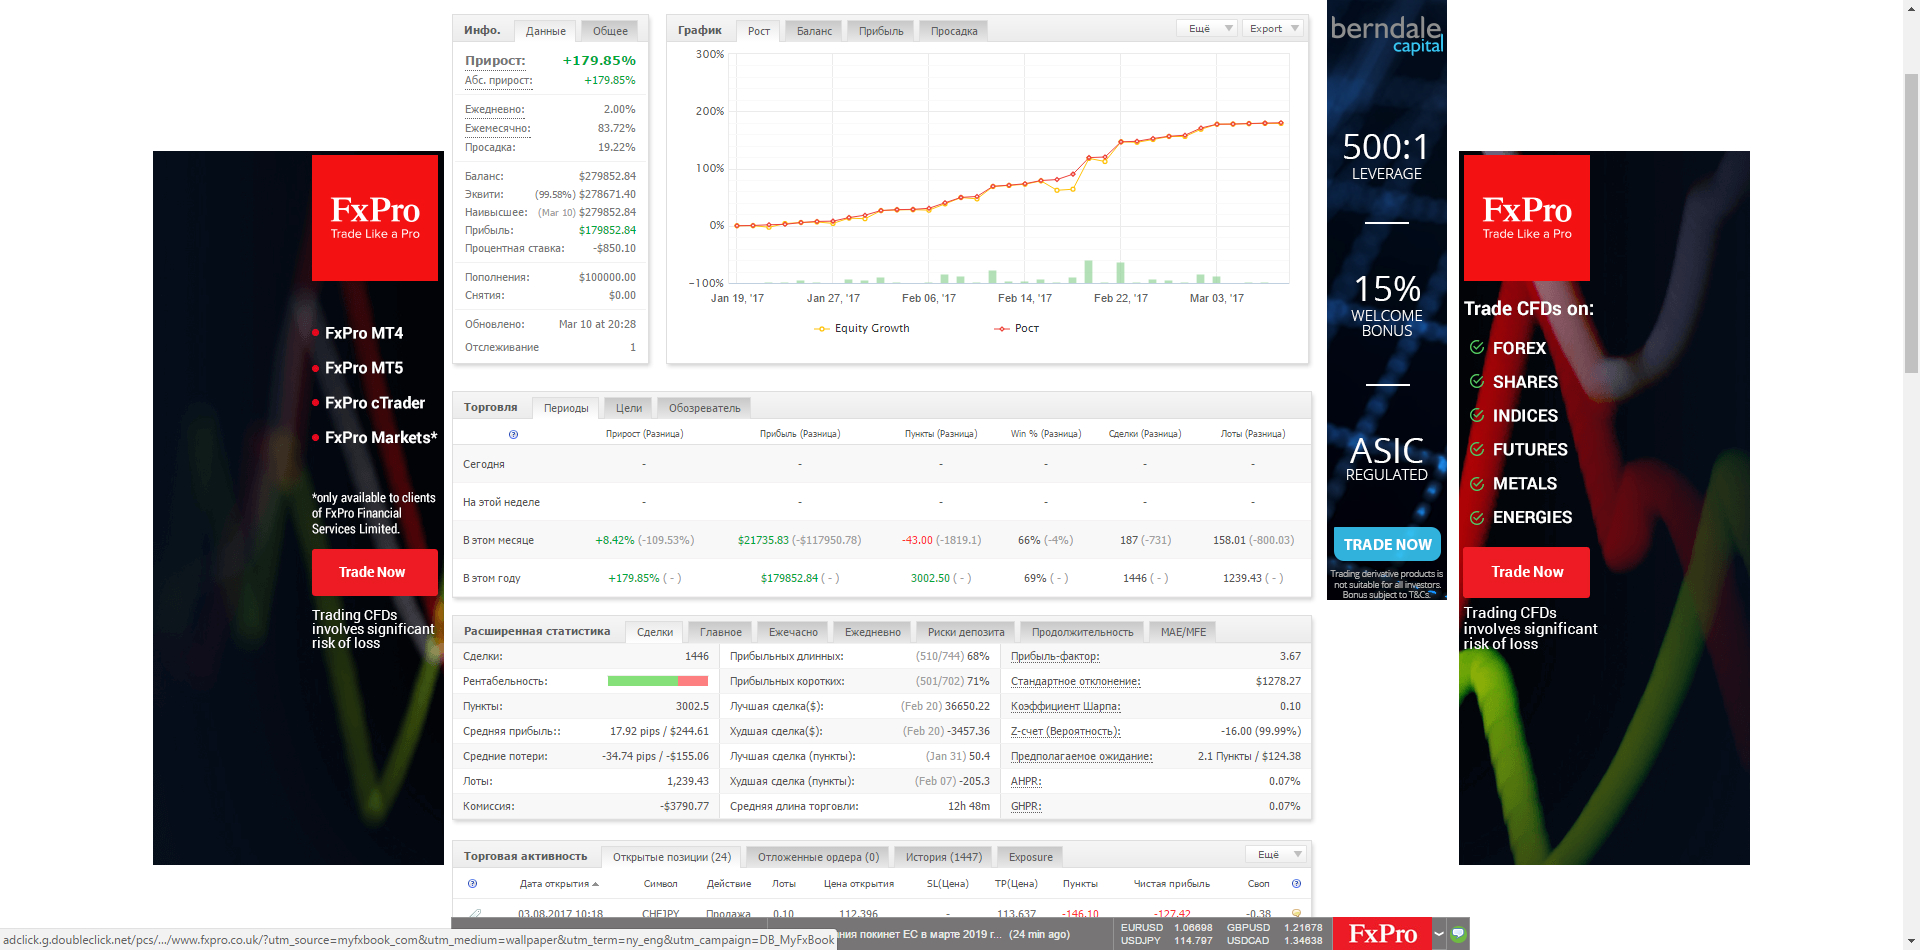The width and height of the screenshot is (1920, 950).
Task: Click the AHPR link
Action: [x=1026, y=781]
